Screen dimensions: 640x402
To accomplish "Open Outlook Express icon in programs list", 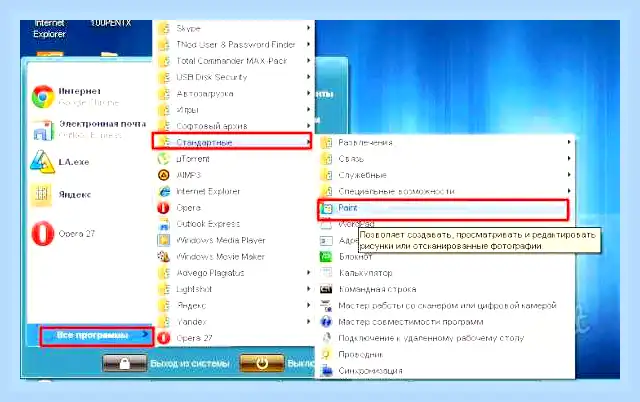I will pos(164,224).
